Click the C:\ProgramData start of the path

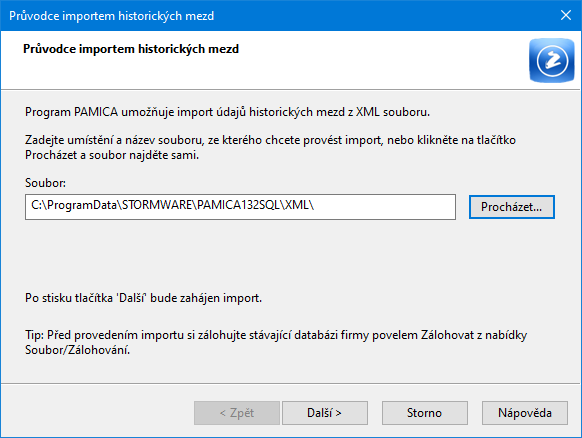click(73, 205)
